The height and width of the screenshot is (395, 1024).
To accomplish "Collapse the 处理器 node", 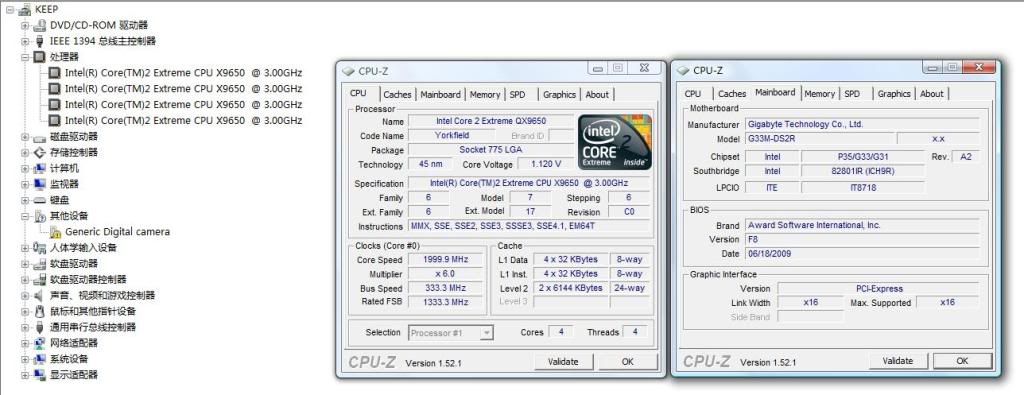I will coord(25,57).
